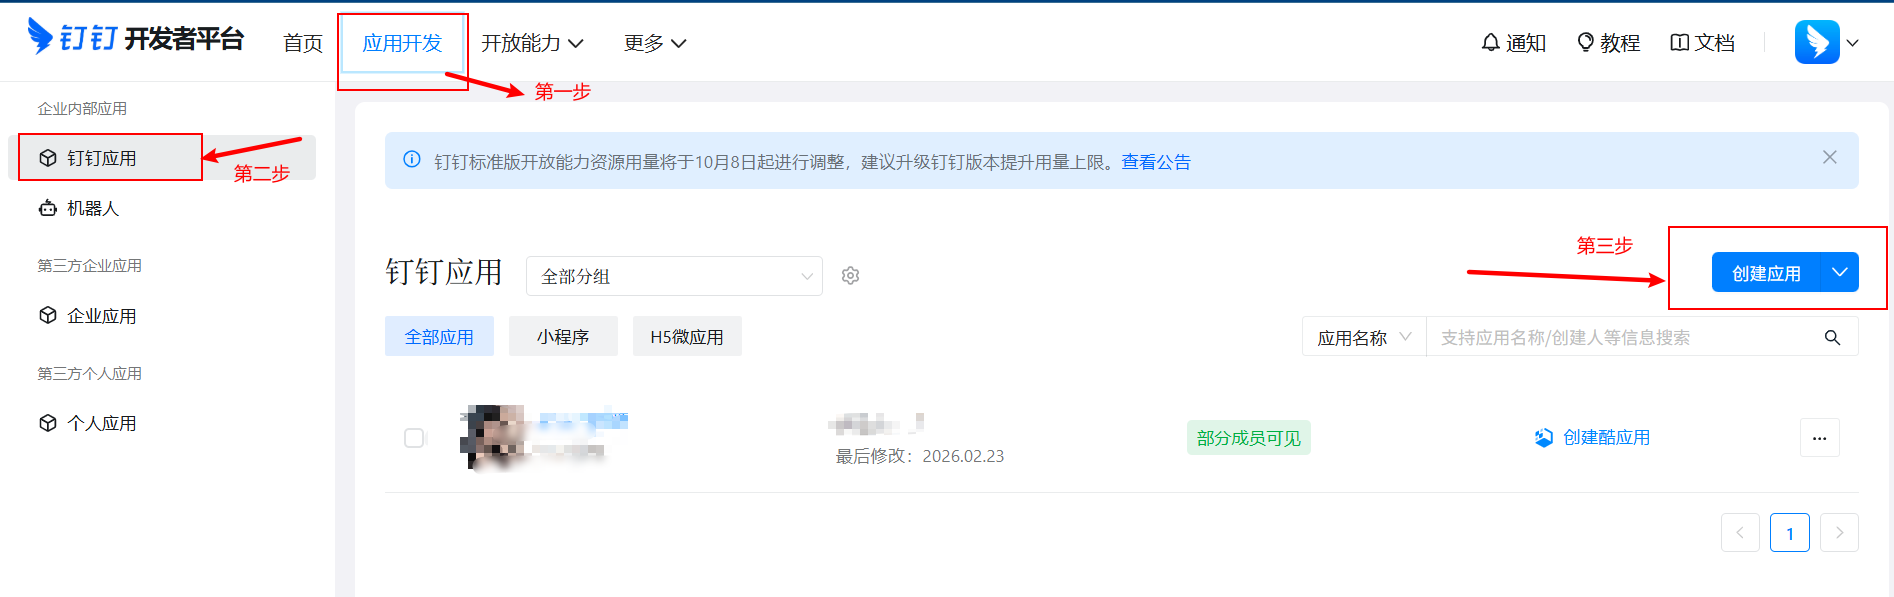Image resolution: width=1894 pixels, height=597 pixels.
Task: Click the 创建应用 button
Action: [1766, 272]
